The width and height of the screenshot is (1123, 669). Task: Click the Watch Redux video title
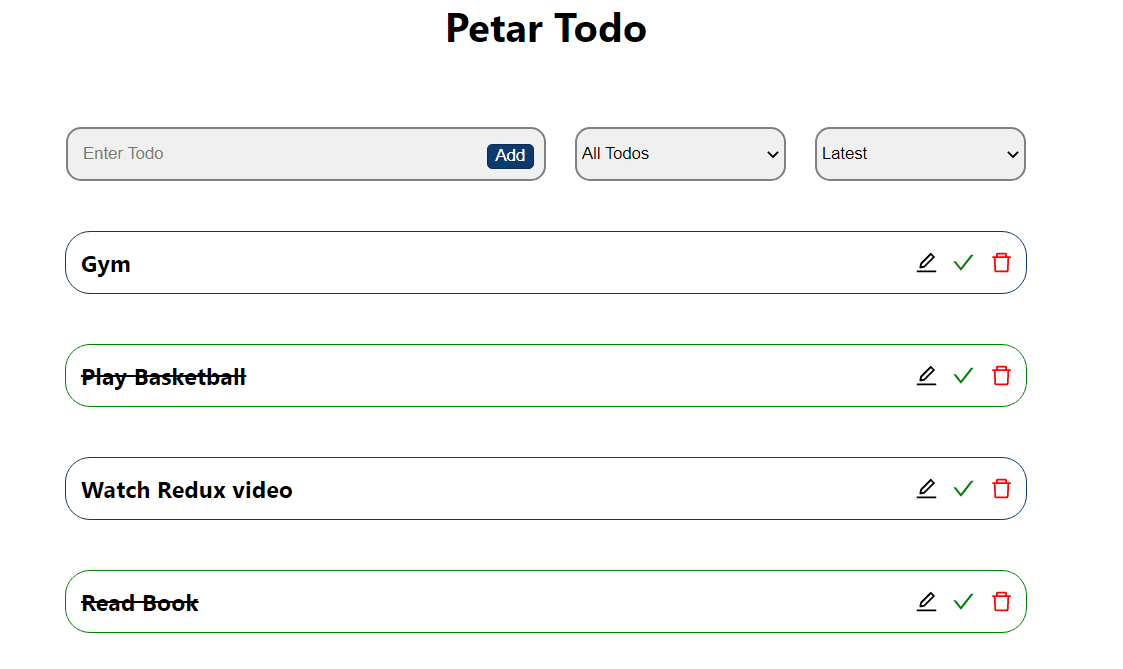tap(187, 490)
